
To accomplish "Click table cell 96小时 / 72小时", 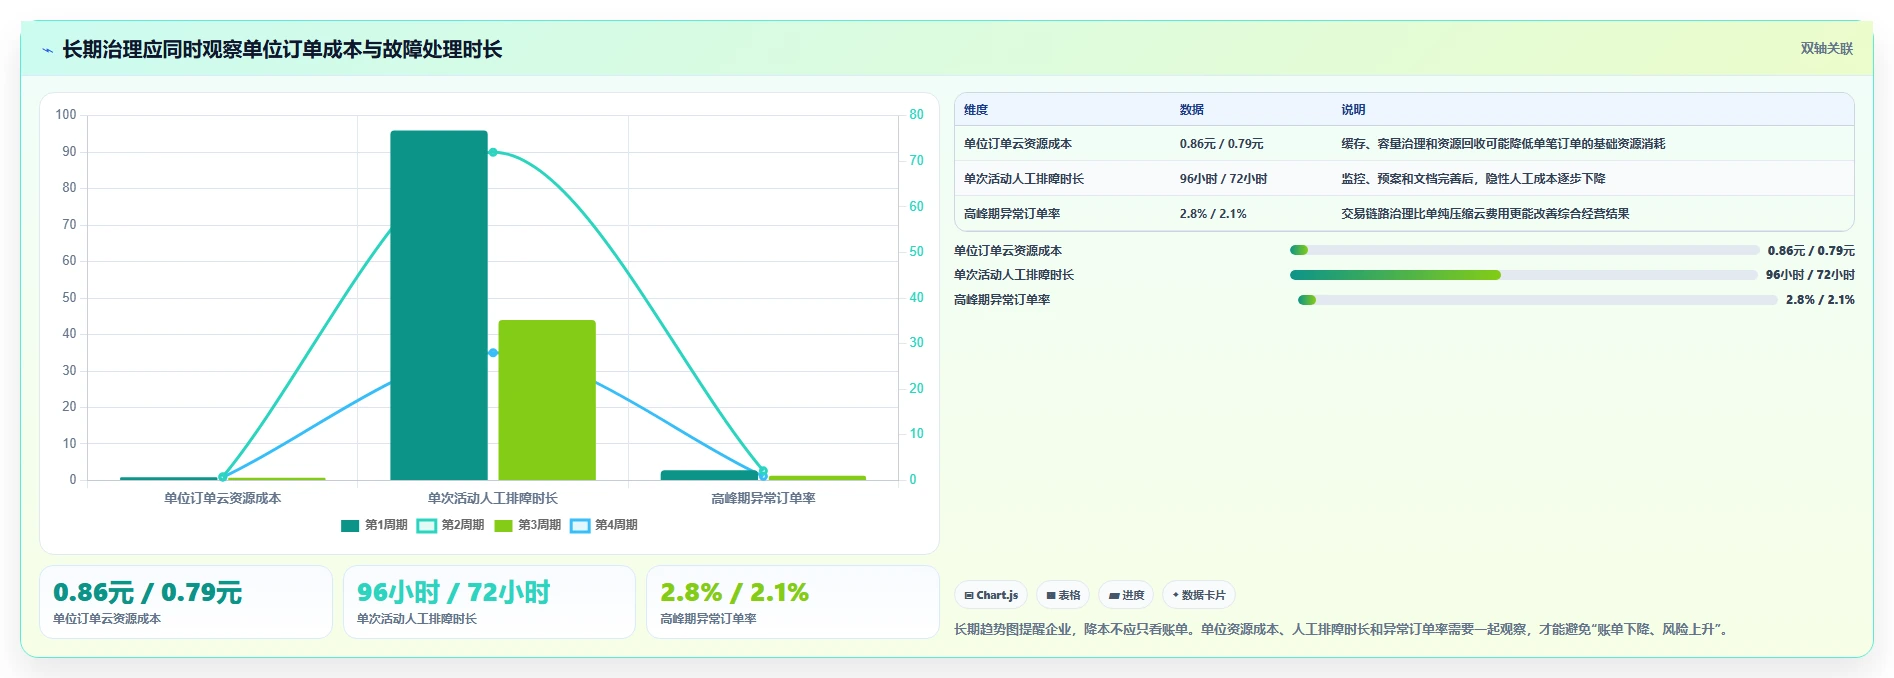I will (1223, 179).
